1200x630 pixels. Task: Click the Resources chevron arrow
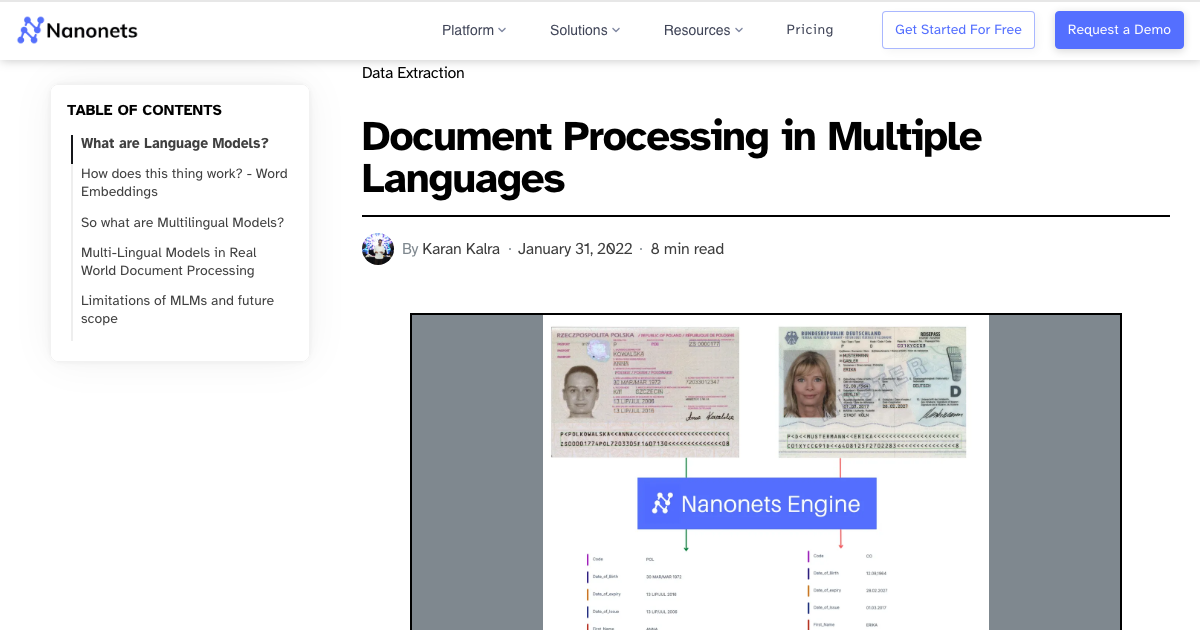coord(739,31)
